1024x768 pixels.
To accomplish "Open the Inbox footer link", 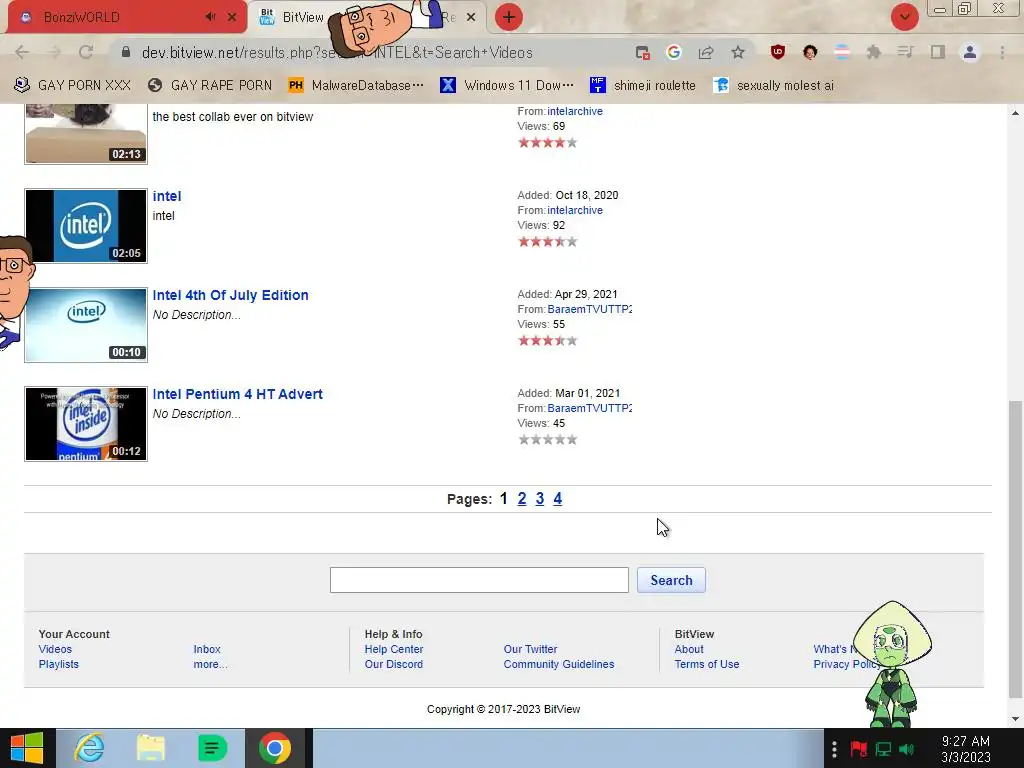I will (206, 649).
